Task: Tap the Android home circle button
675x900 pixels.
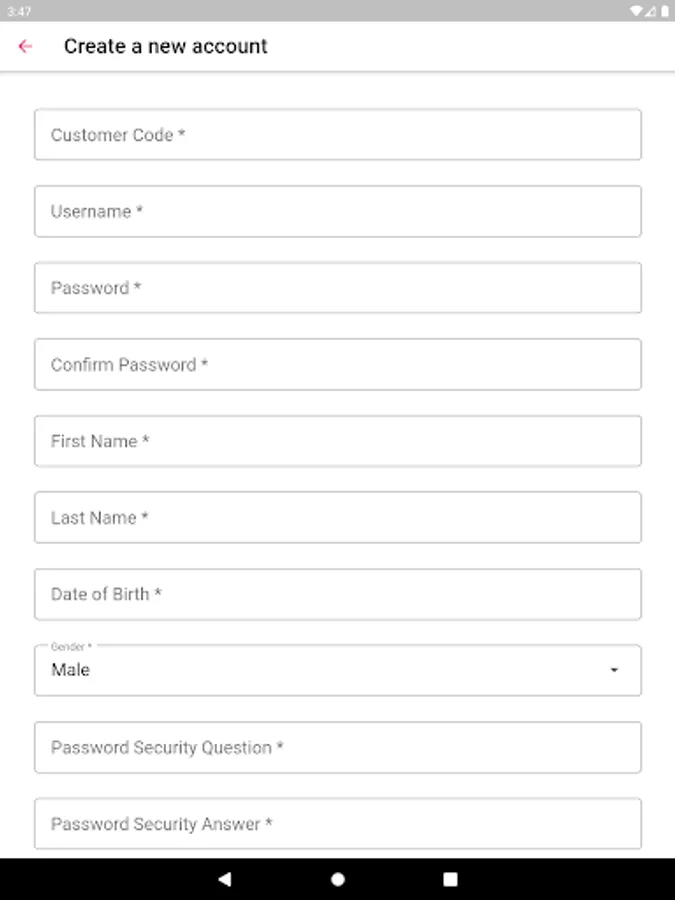Action: [x=338, y=879]
